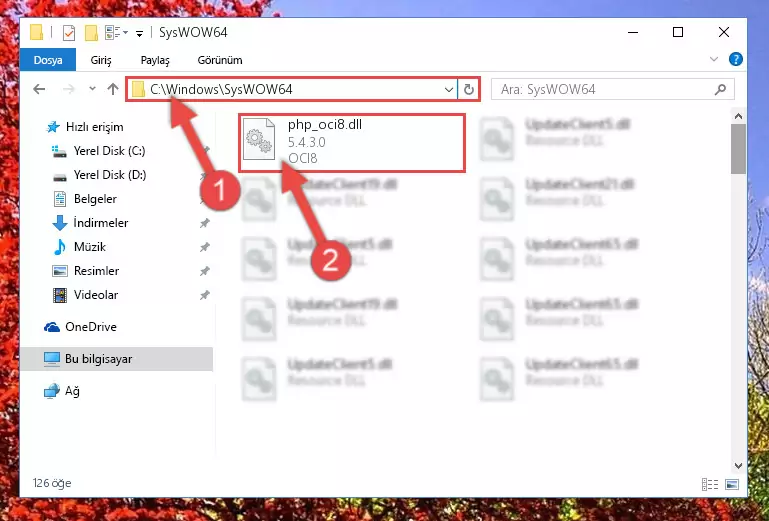Refresh the SysWOW64 folder
769x521 pixels.
coord(469,89)
